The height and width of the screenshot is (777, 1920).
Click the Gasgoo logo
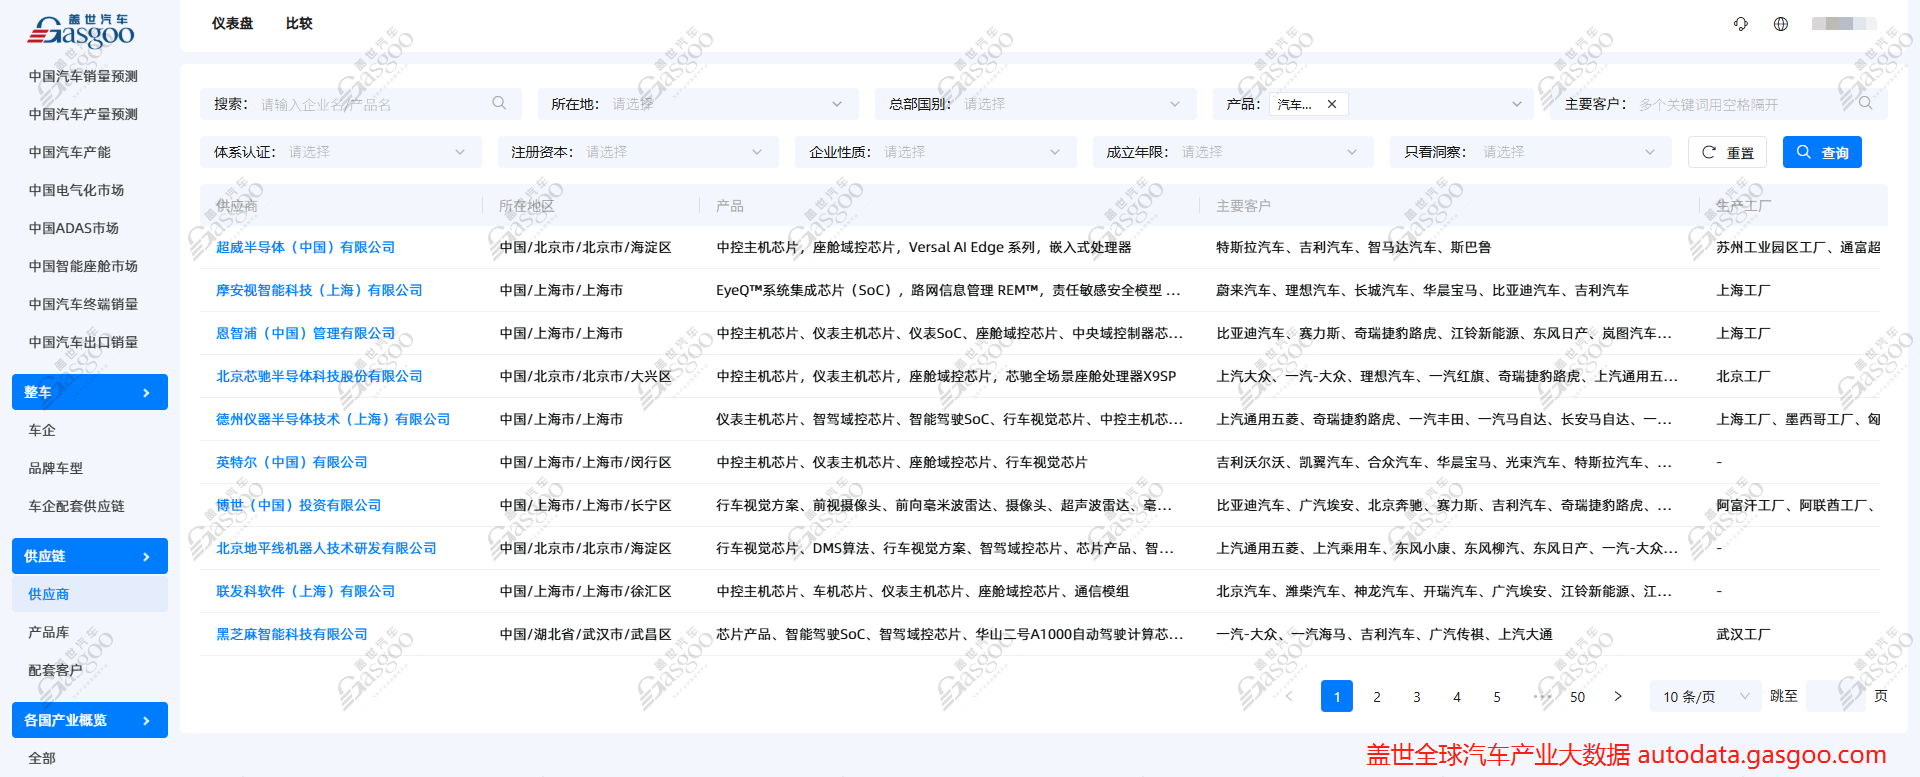[81, 32]
